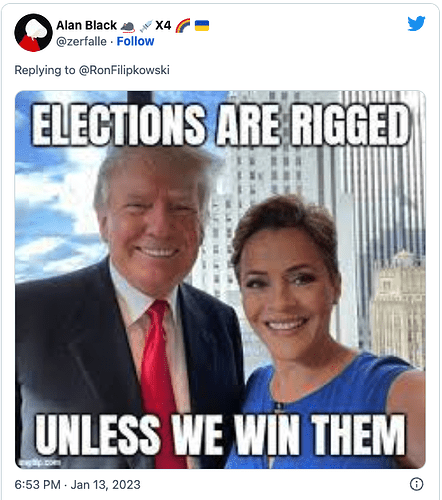Click the Ukraine flag emoji

[x=202, y=26]
